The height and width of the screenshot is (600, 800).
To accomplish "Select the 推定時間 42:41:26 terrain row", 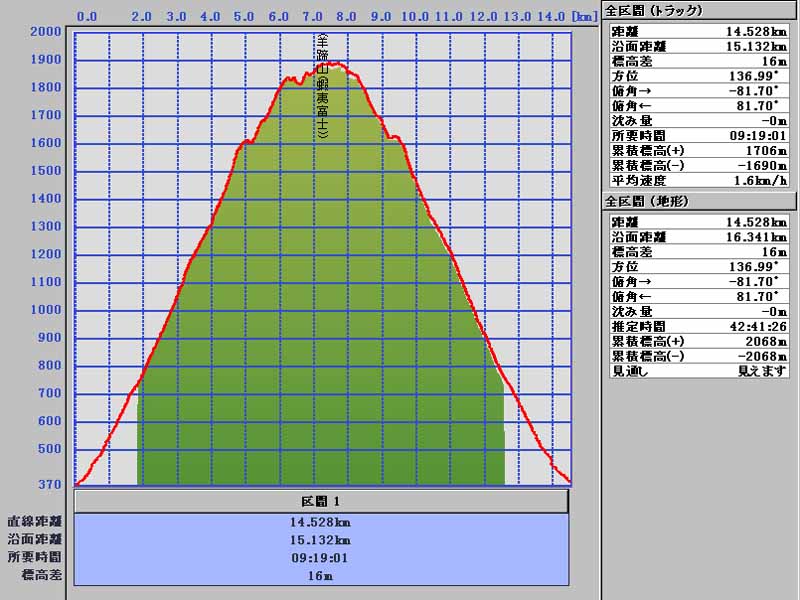I will (697, 326).
